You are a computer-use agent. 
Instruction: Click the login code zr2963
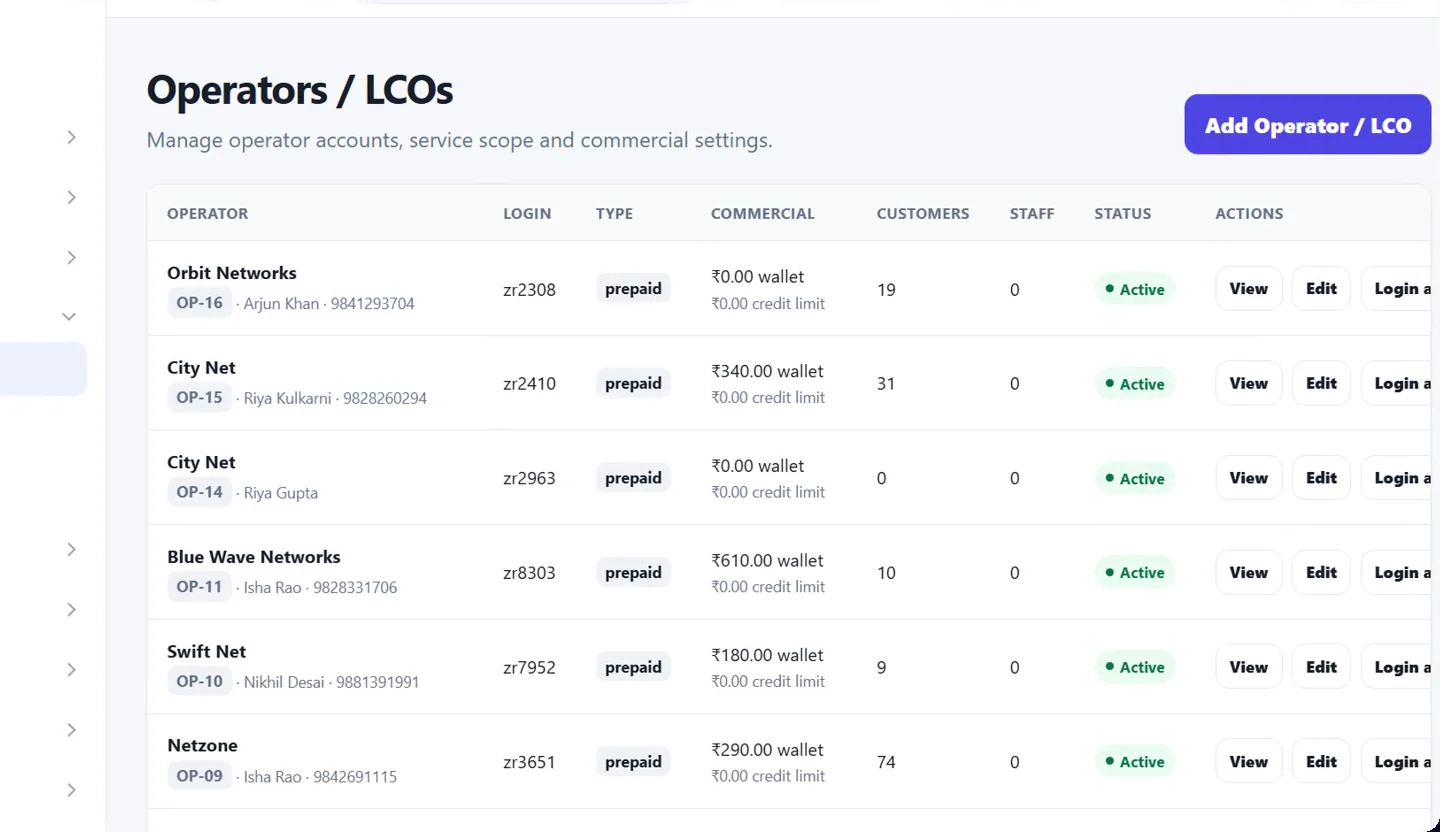coord(529,479)
